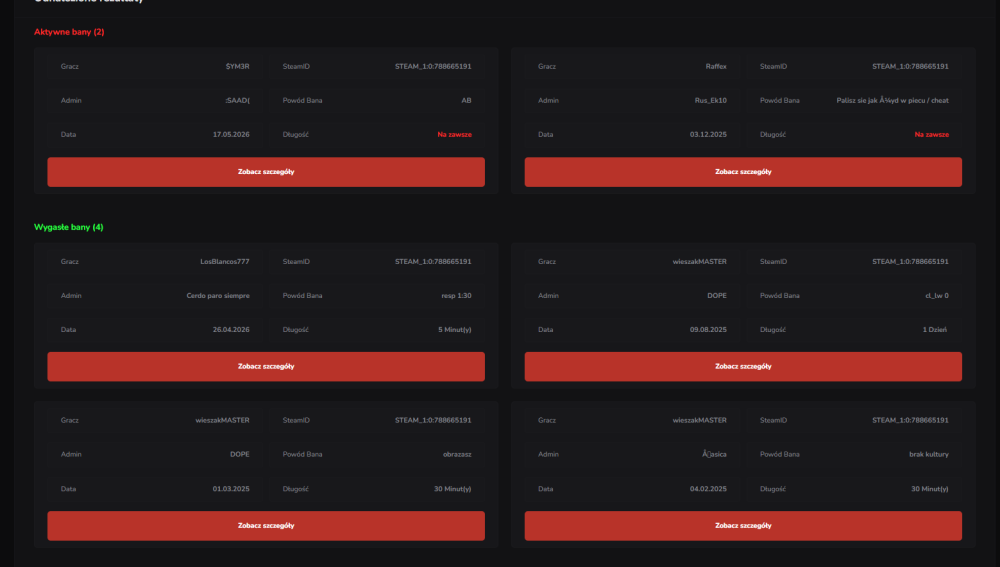Click Na zawsze in the Raffex card
Screen dimensions: 1000x567
[932, 135]
